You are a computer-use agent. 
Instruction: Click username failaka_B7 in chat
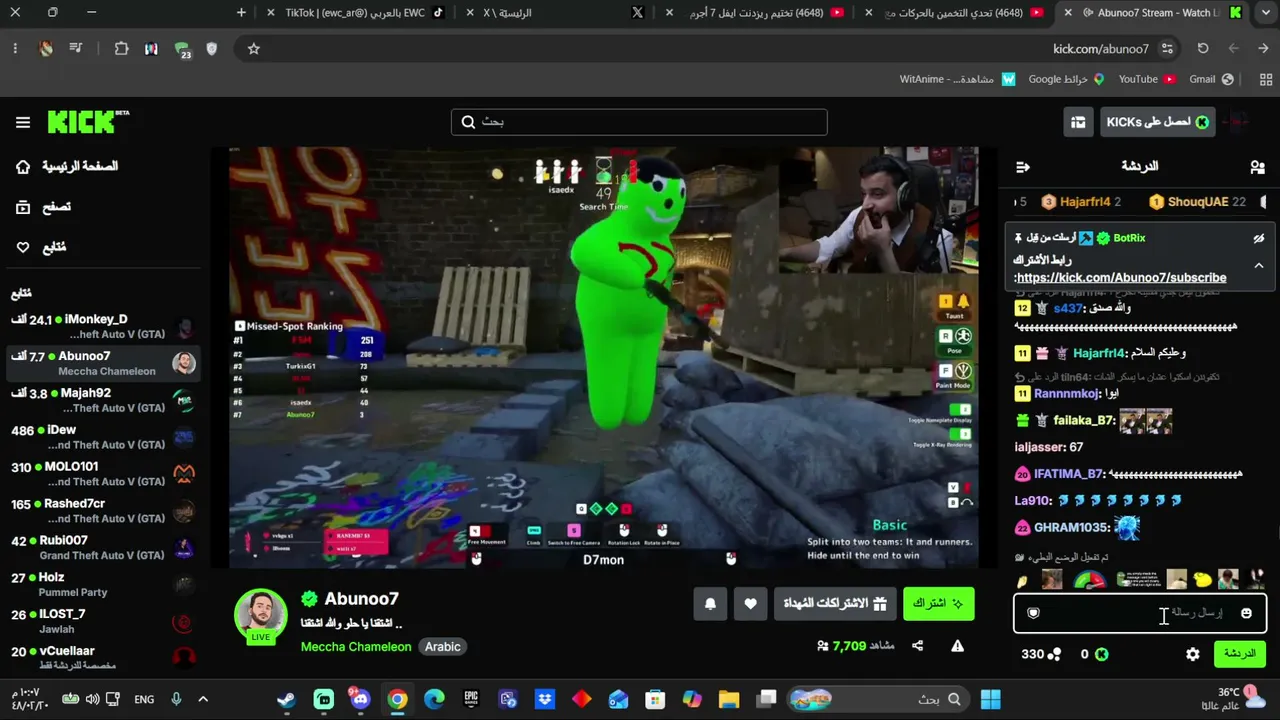pos(1084,420)
